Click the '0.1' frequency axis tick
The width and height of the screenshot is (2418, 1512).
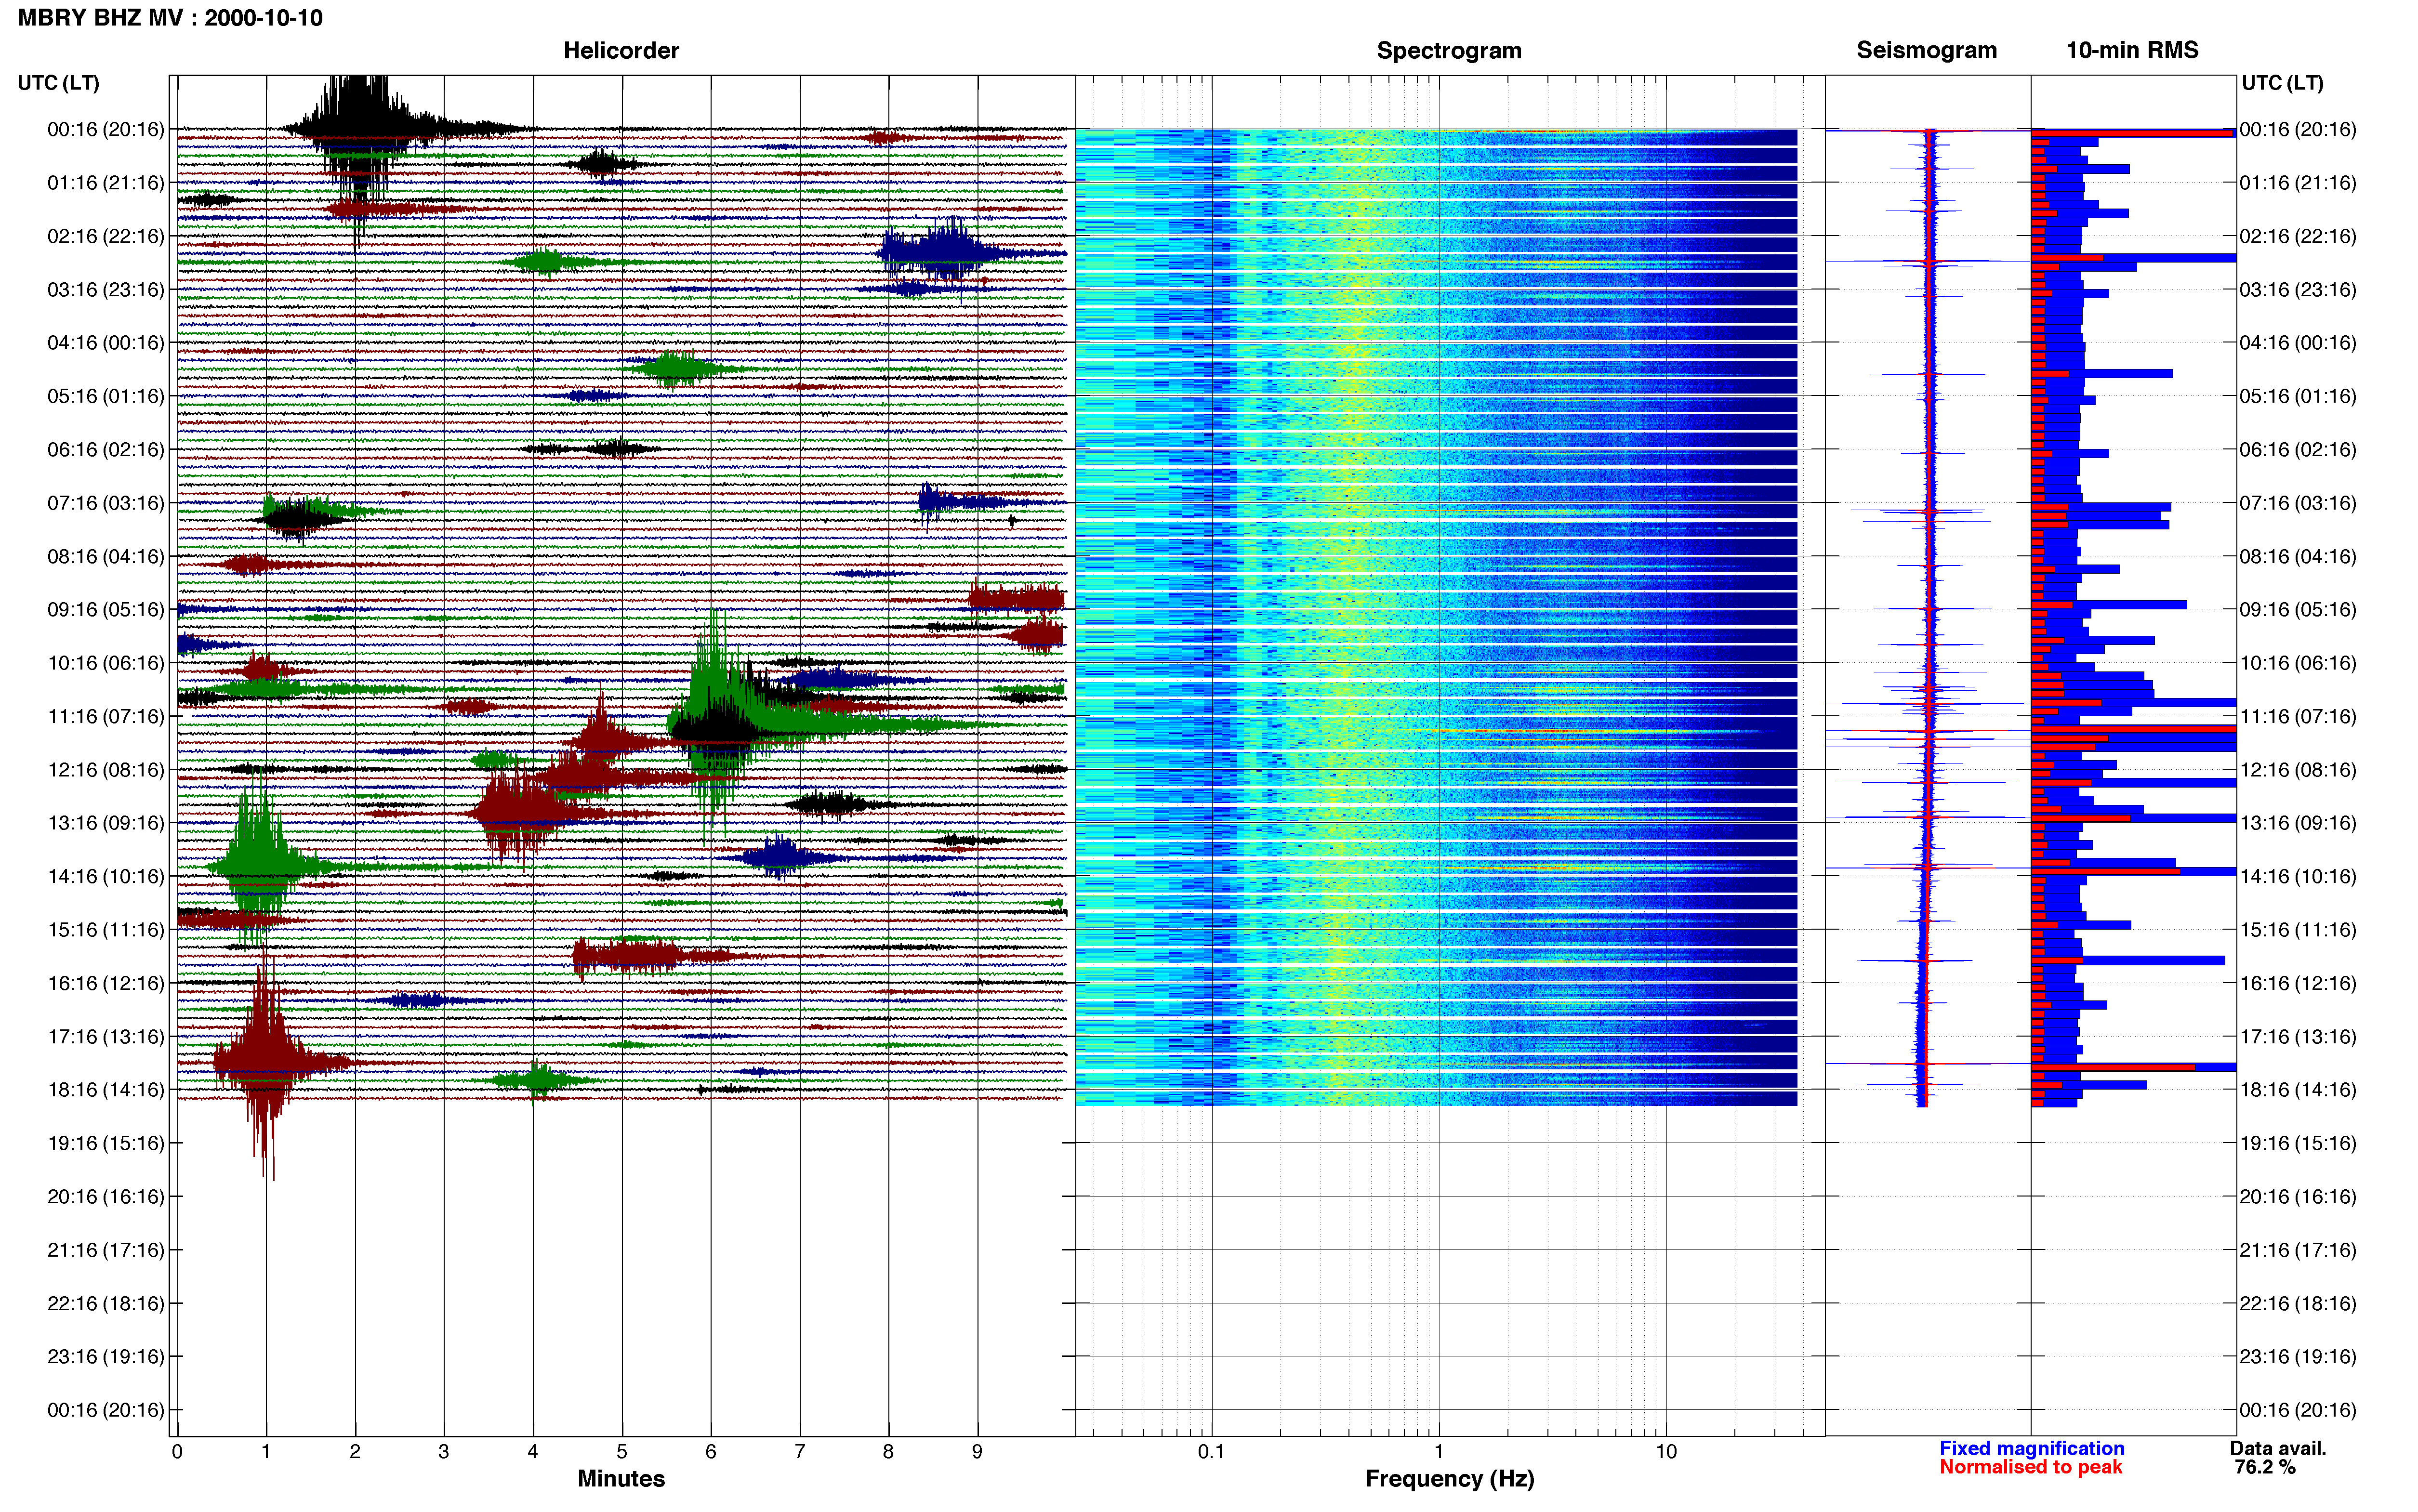(x=1211, y=1452)
